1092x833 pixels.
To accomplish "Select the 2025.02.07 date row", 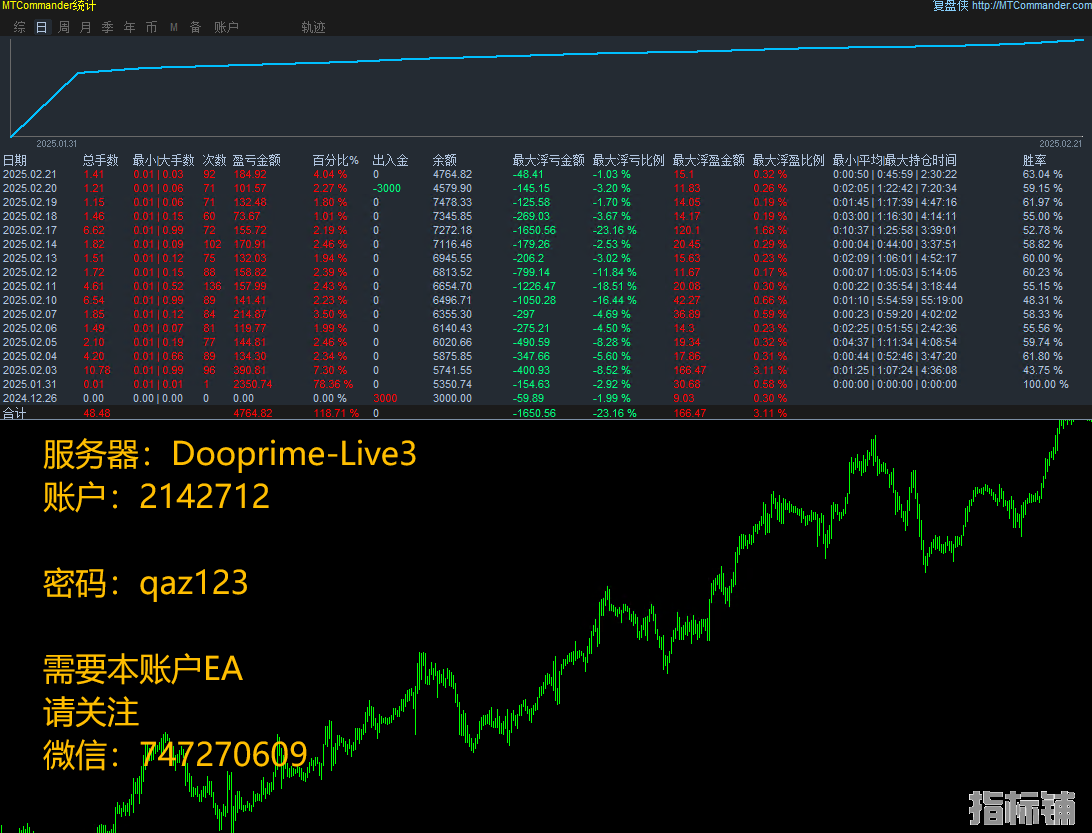I will tap(30, 314).
